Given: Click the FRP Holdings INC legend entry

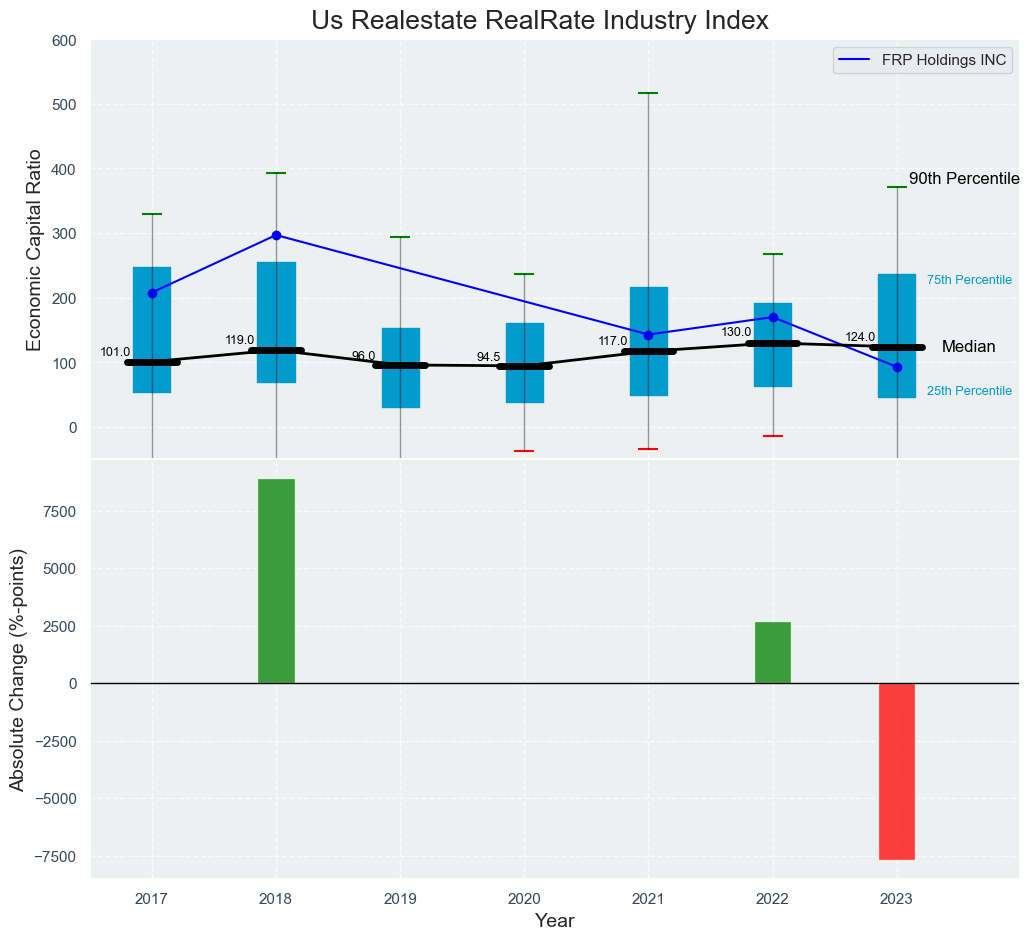Looking at the screenshot, I should (x=923, y=60).
